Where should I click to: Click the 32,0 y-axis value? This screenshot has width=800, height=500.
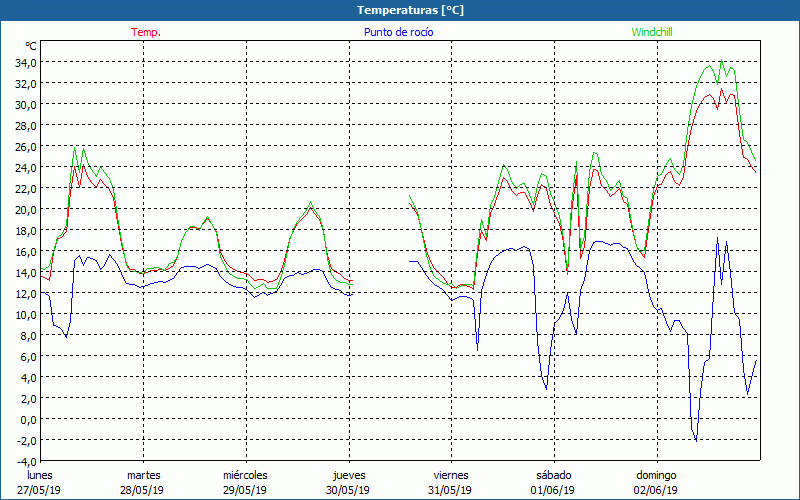coord(27,84)
